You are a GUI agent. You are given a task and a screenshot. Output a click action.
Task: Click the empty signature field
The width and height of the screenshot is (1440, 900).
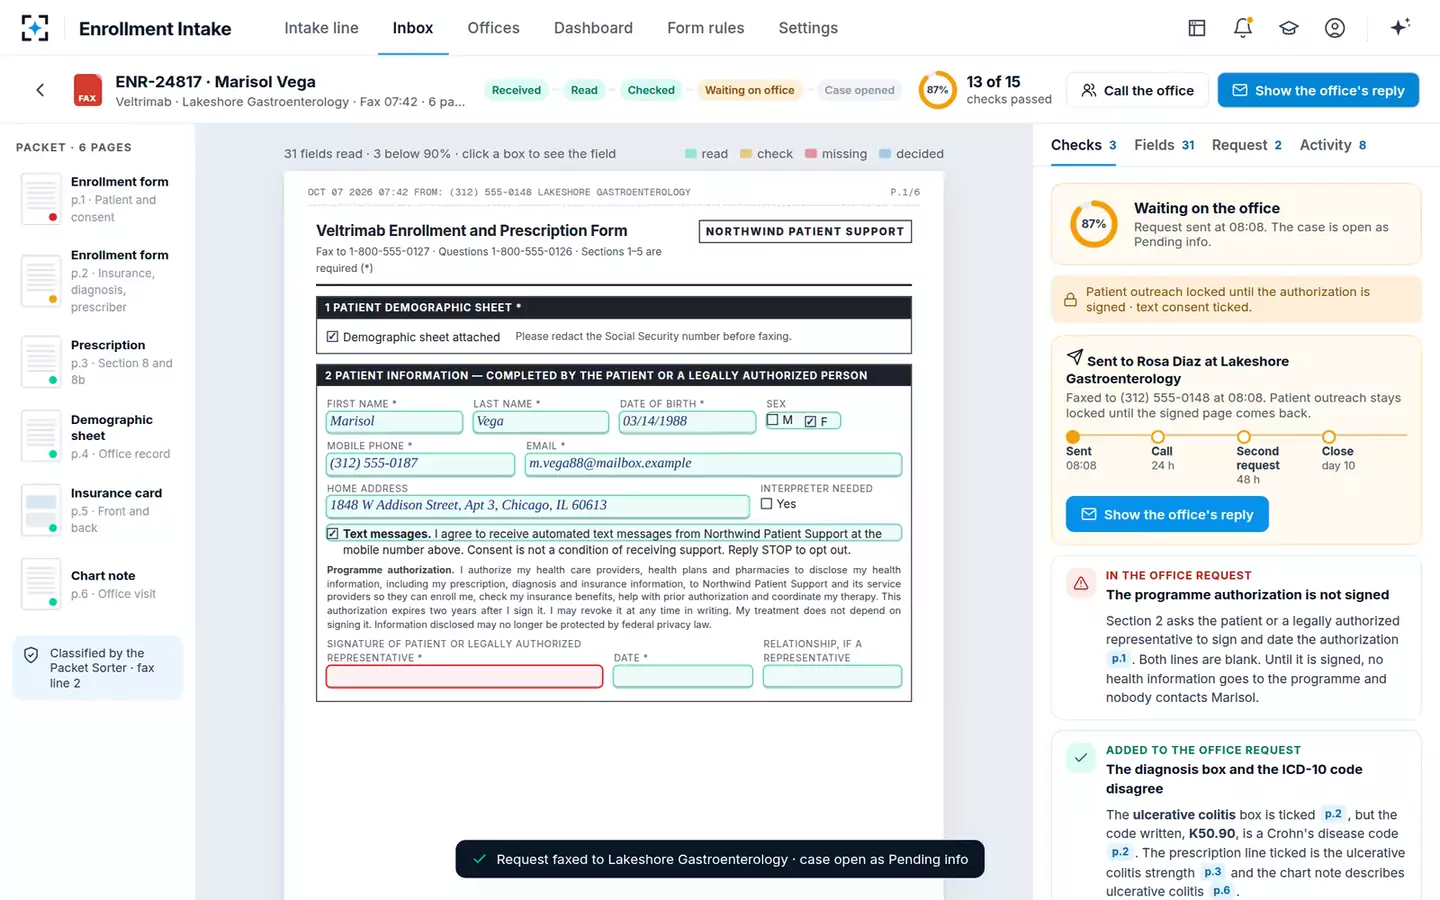coord(464,677)
